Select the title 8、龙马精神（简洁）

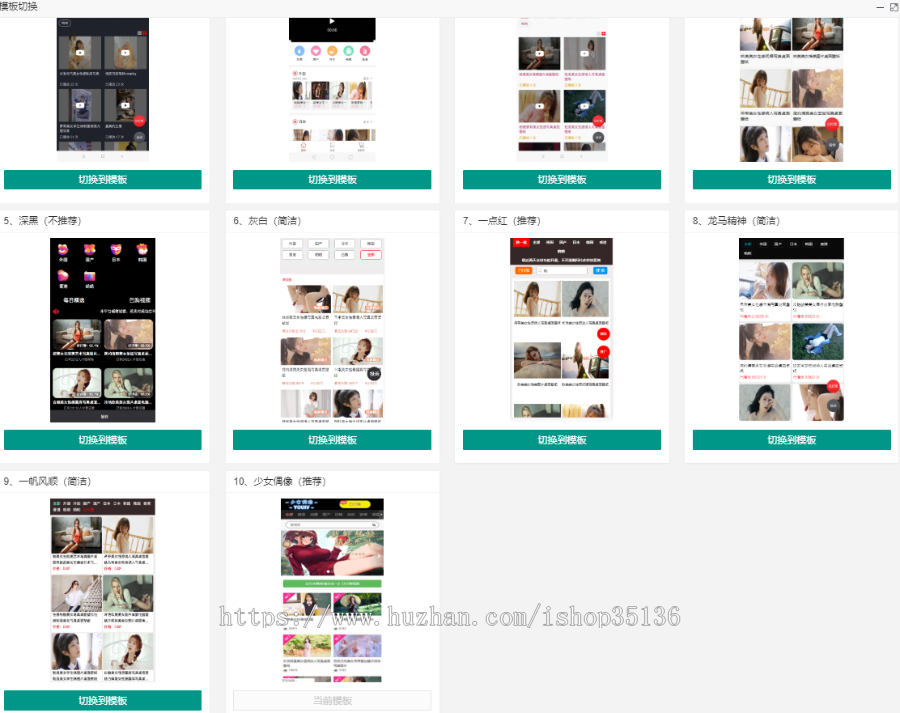[736, 221]
